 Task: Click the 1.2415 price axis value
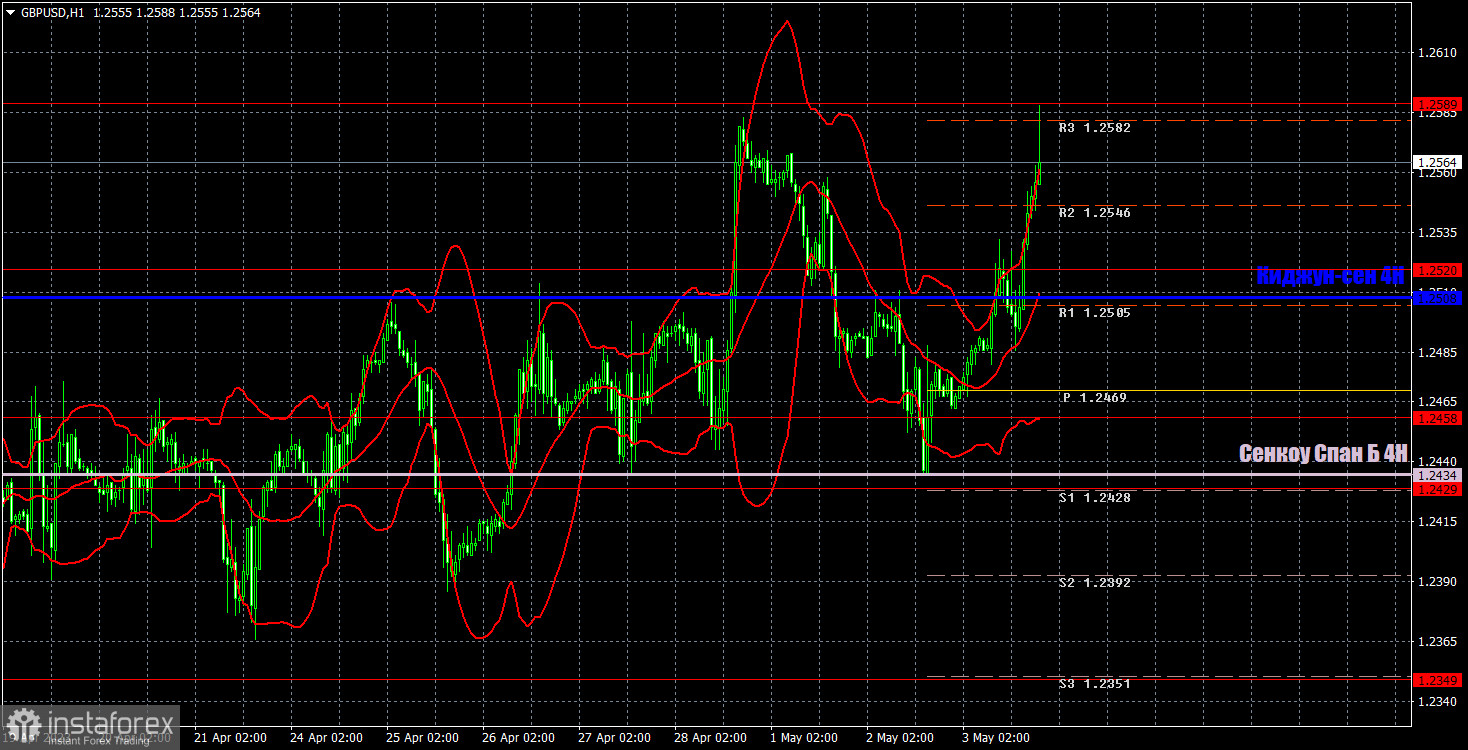coord(1437,522)
